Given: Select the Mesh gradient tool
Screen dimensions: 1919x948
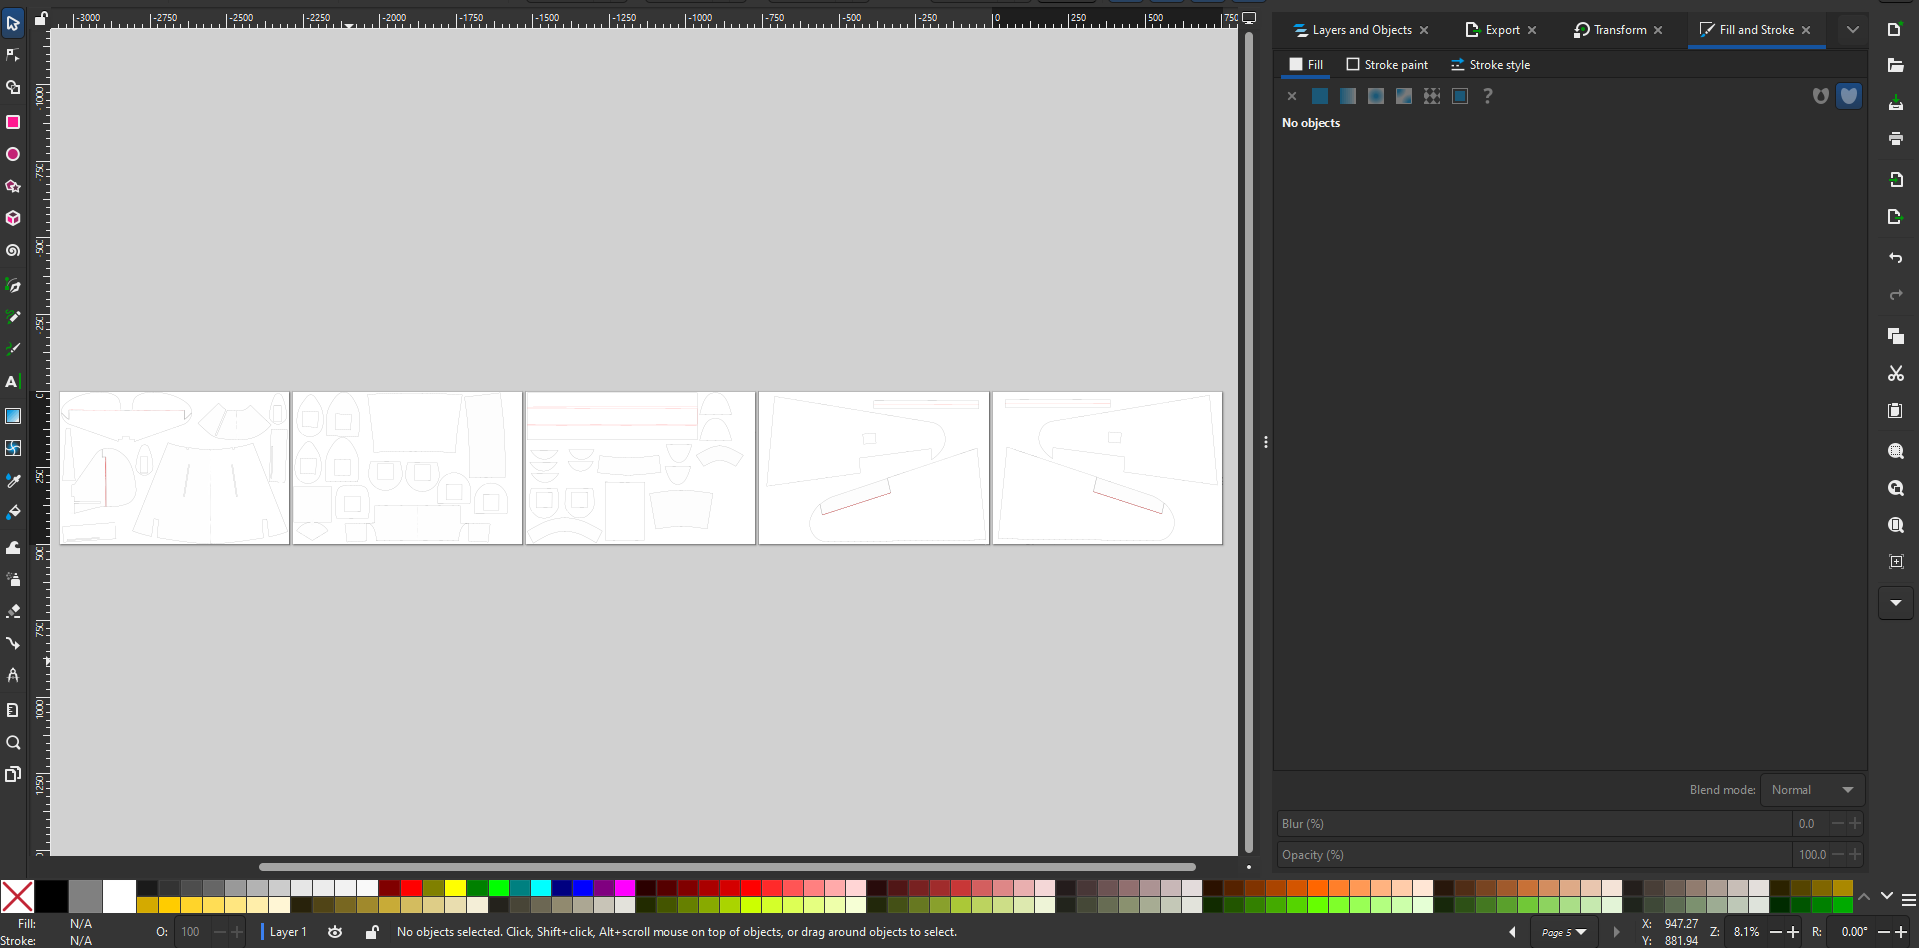Looking at the screenshot, I should click(x=13, y=448).
